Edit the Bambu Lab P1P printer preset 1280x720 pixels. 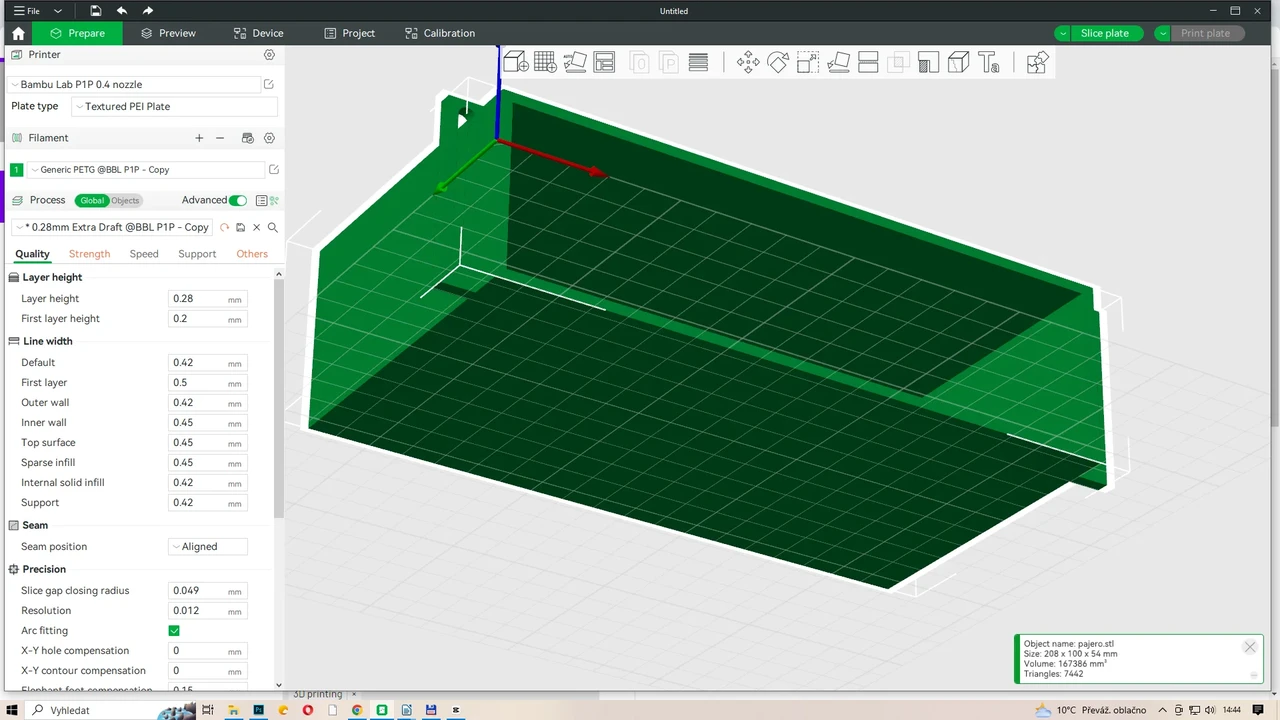point(269,85)
